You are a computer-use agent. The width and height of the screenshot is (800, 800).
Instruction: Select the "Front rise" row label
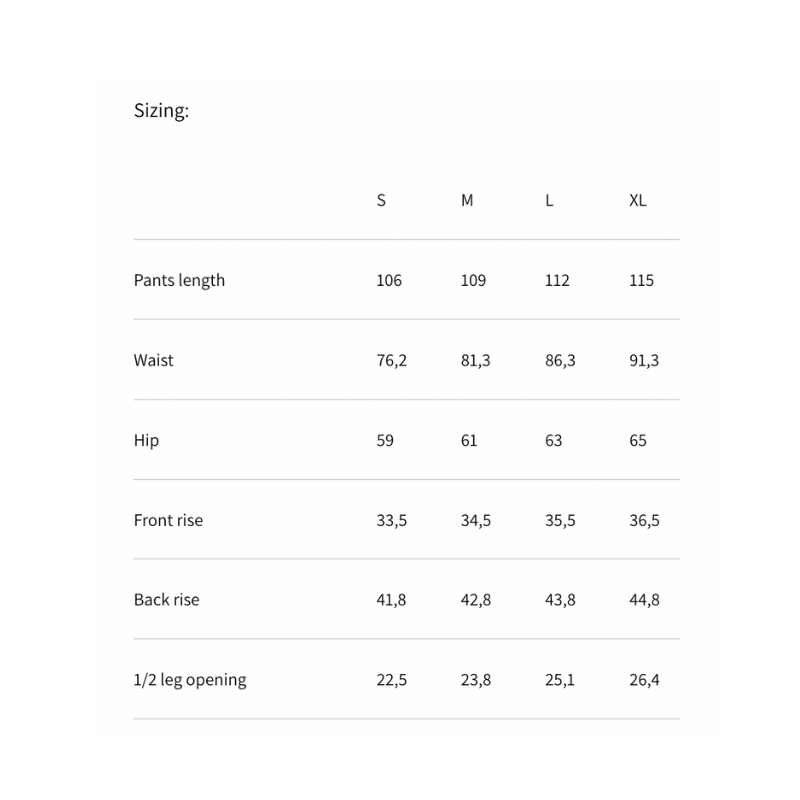coord(168,520)
